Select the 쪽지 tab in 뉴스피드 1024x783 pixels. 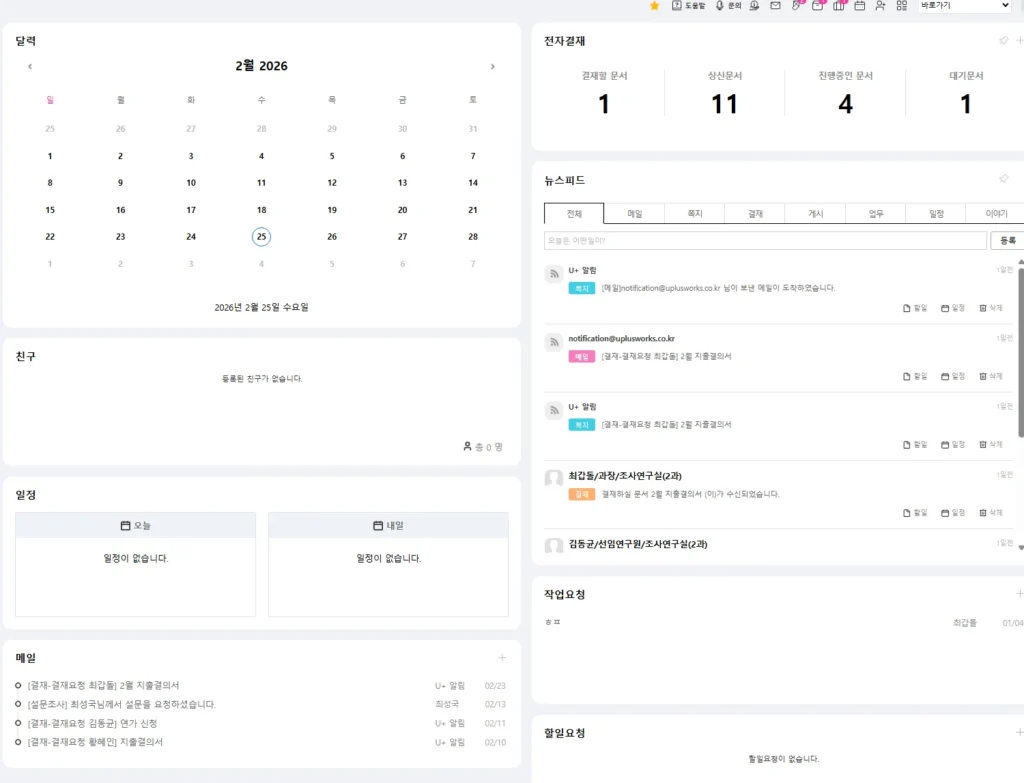tap(694, 214)
